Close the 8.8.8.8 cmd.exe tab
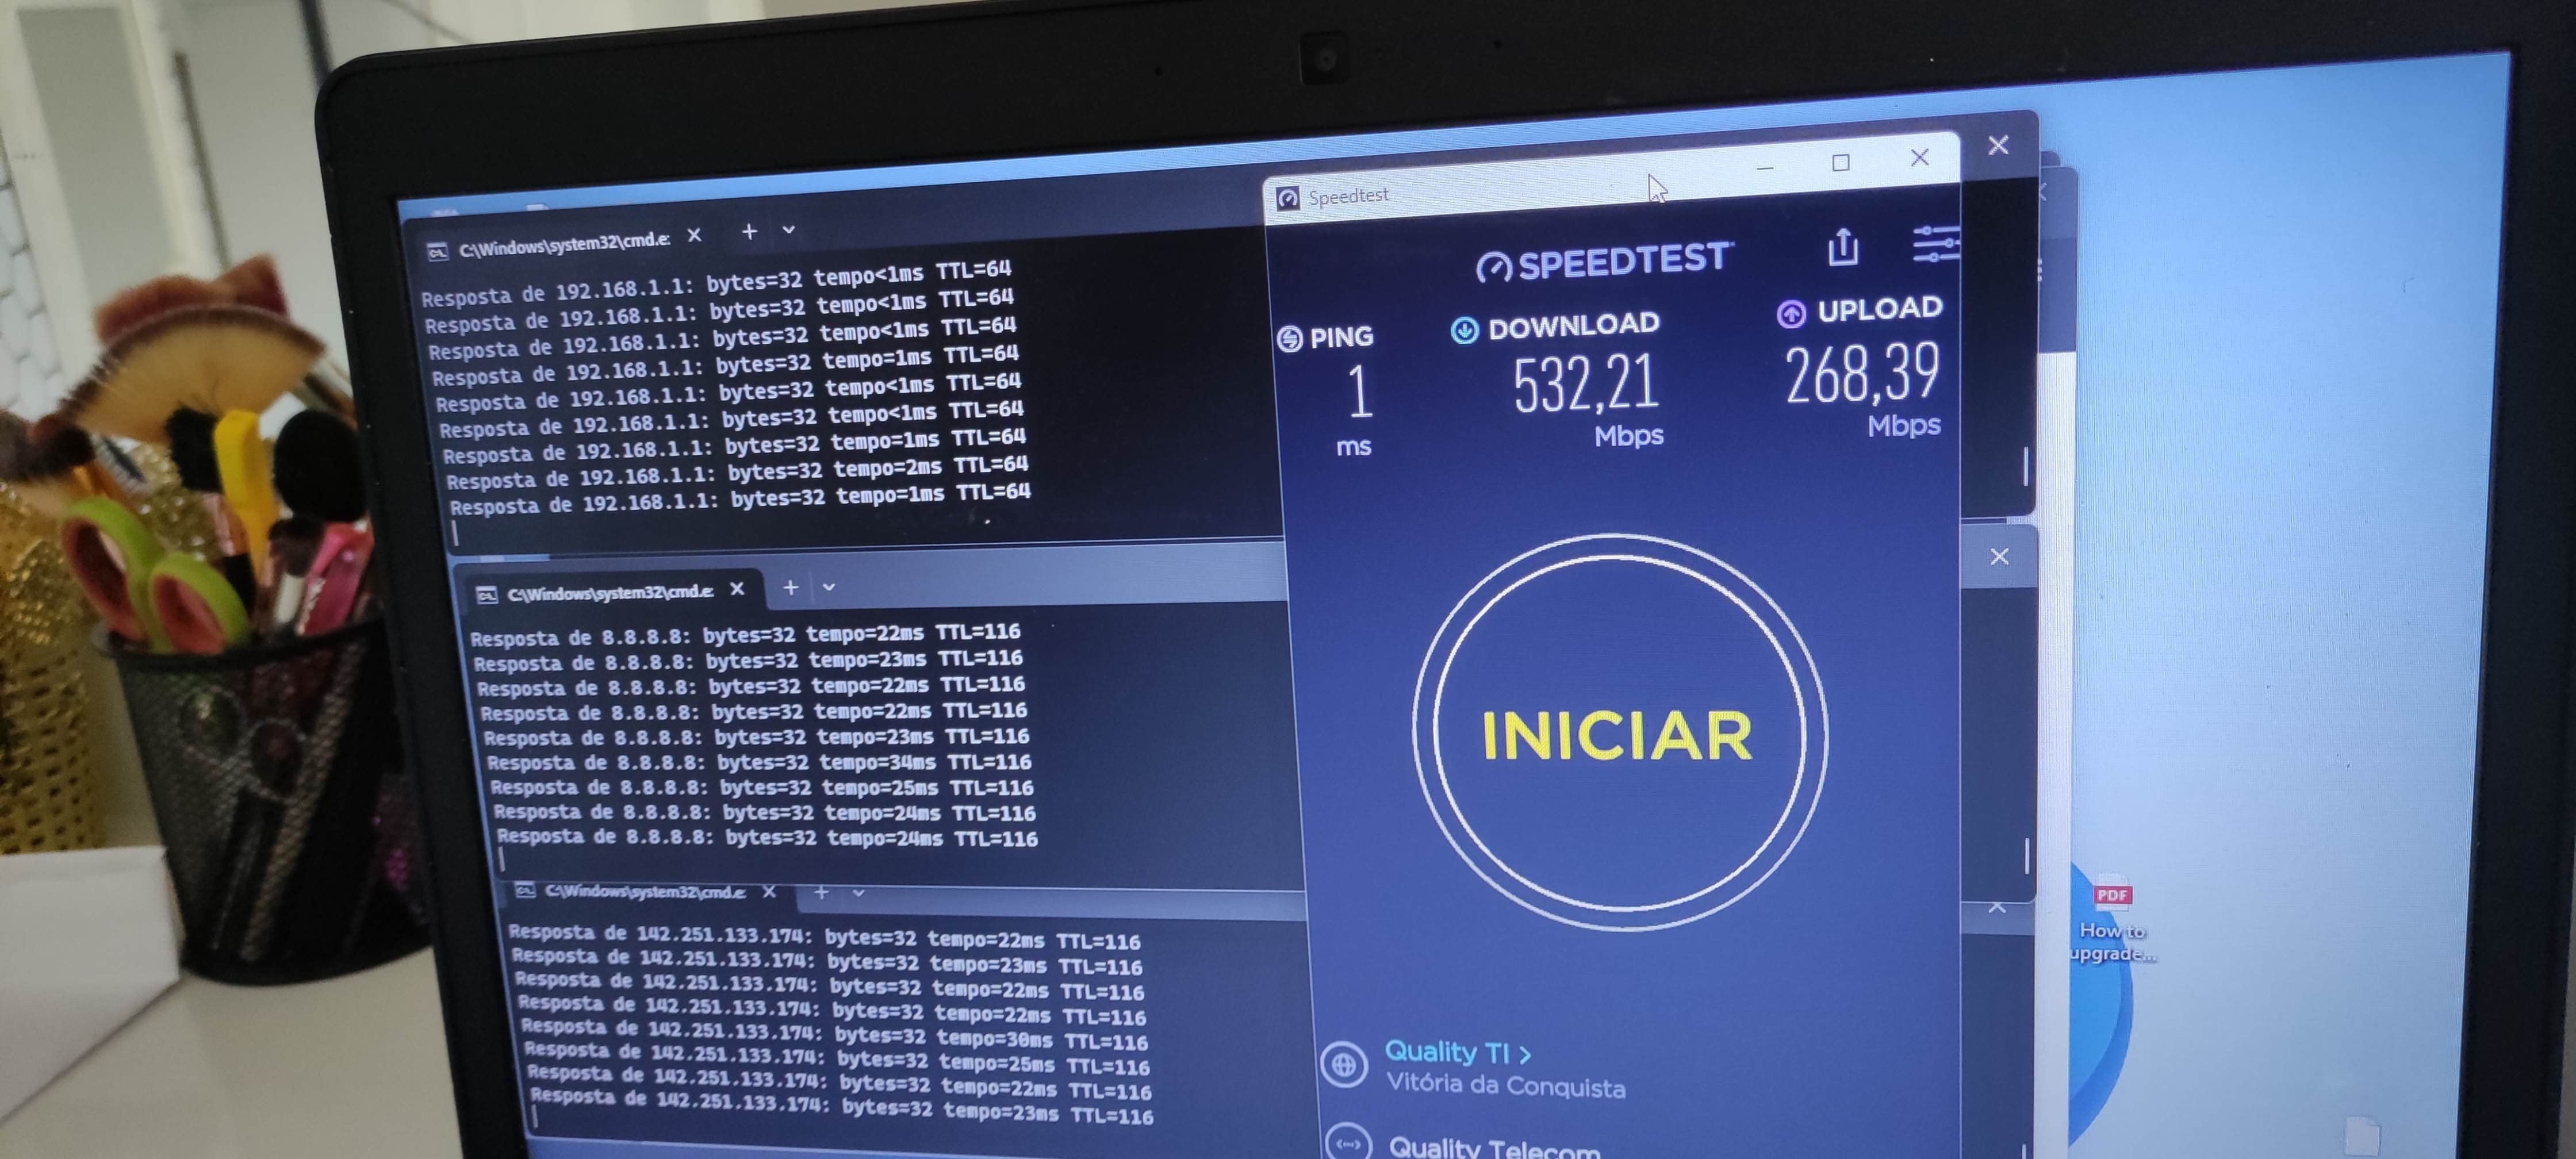Image resolution: width=2576 pixels, height=1159 pixels. 737,589
